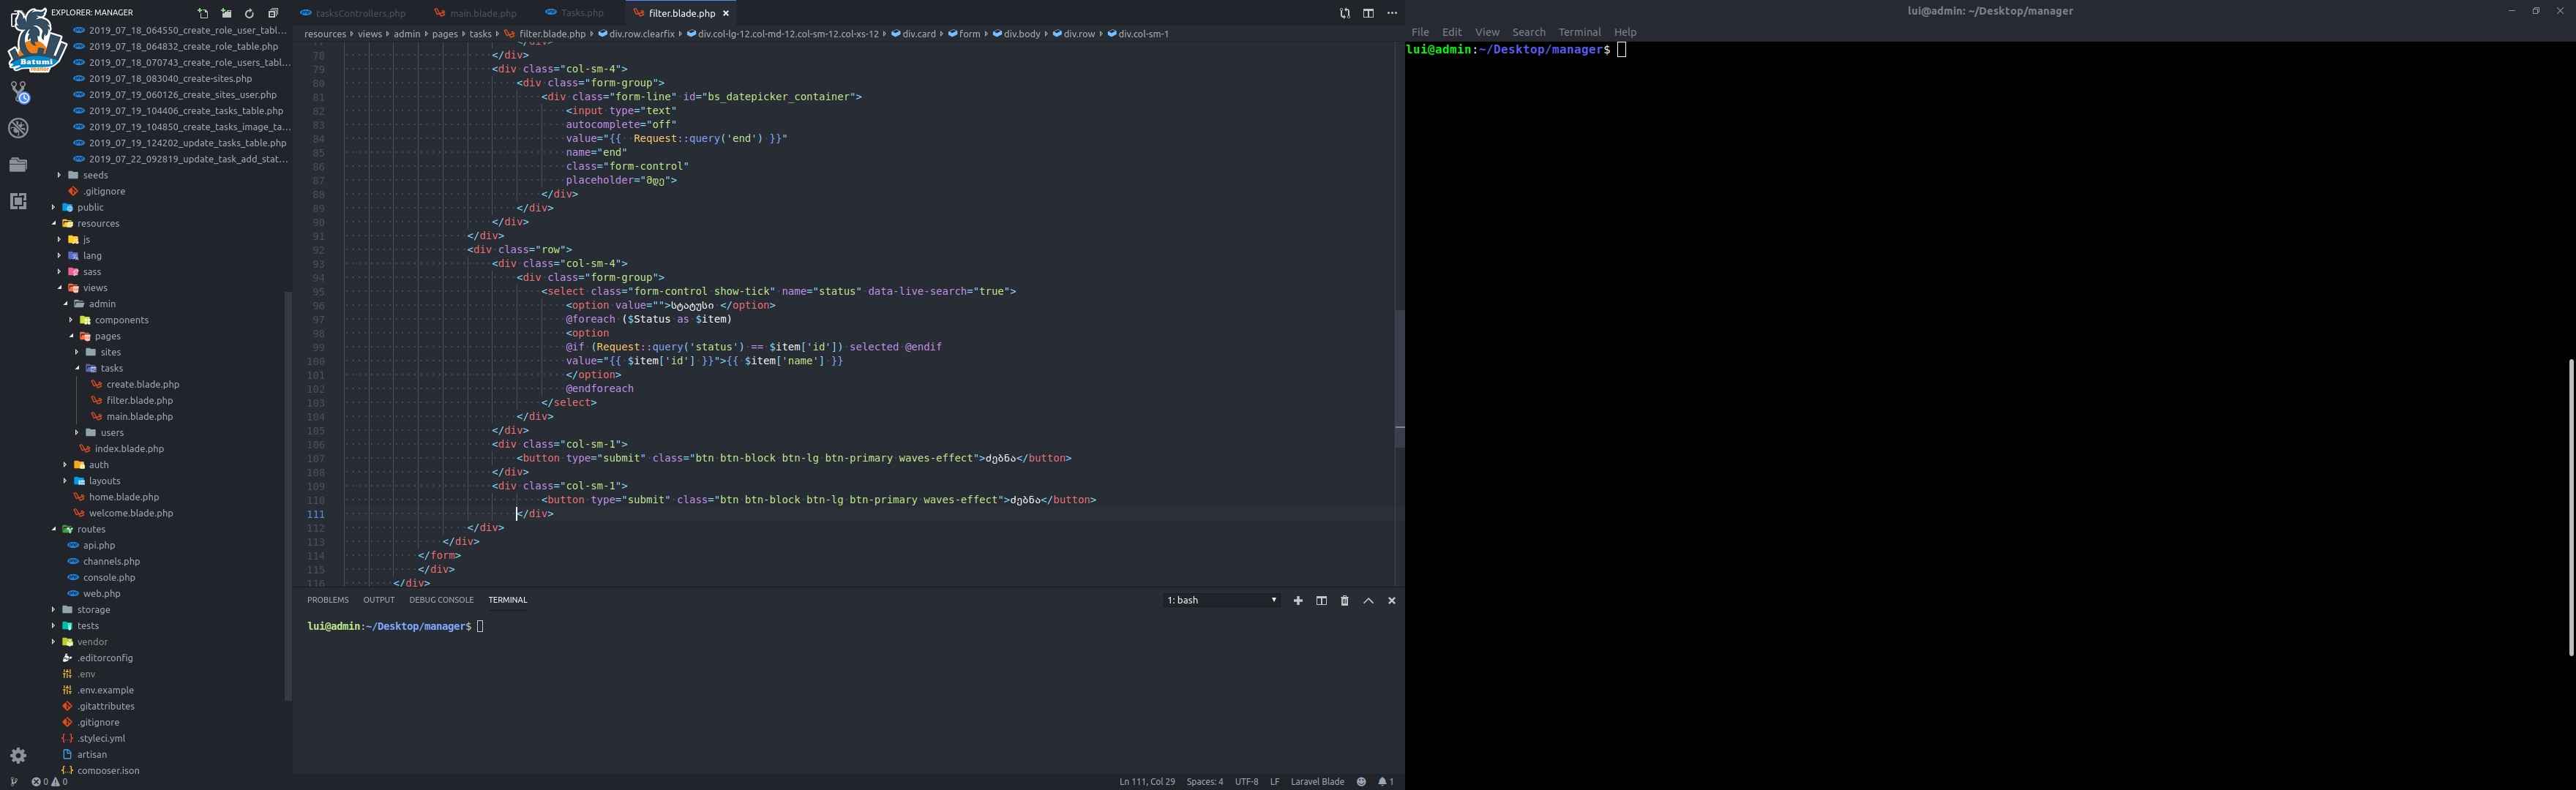The width and height of the screenshot is (2576, 790).
Task: Open the 1: bash terminal selector dropdown
Action: (1222, 600)
